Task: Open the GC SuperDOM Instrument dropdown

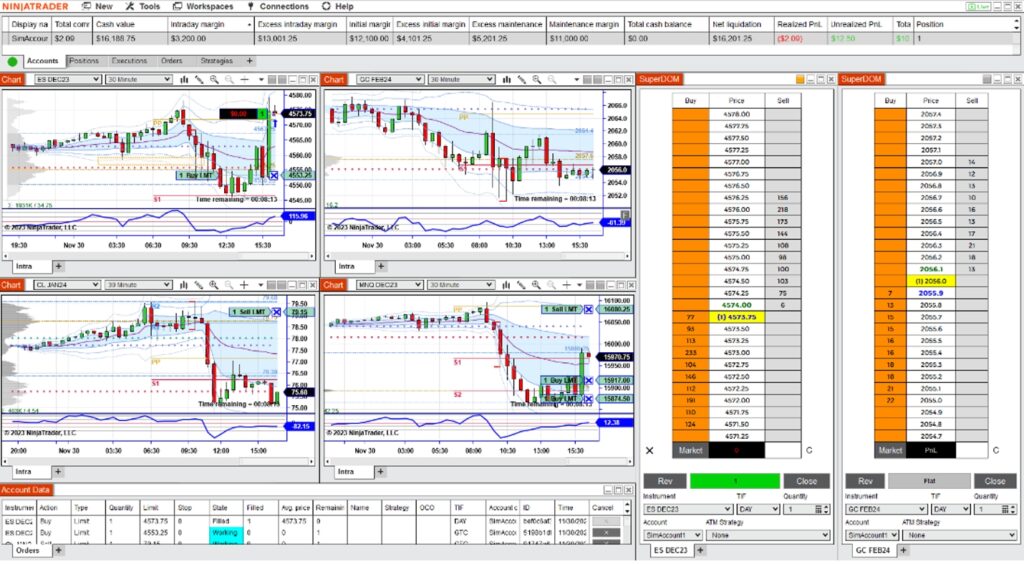Action: pos(886,509)
